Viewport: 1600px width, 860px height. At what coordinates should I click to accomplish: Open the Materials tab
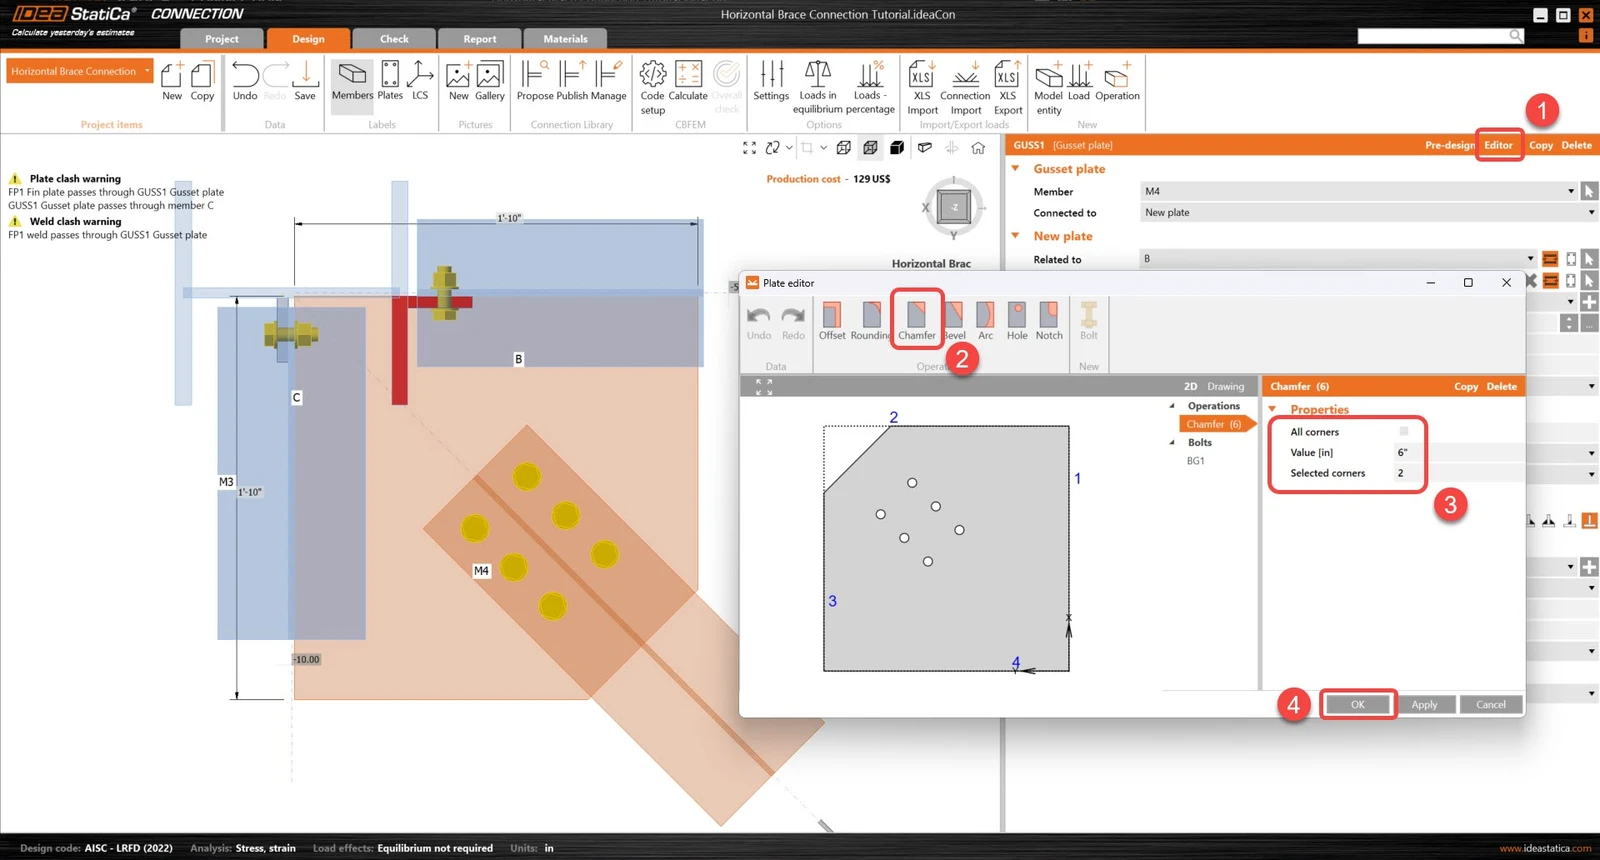(565, 39)
